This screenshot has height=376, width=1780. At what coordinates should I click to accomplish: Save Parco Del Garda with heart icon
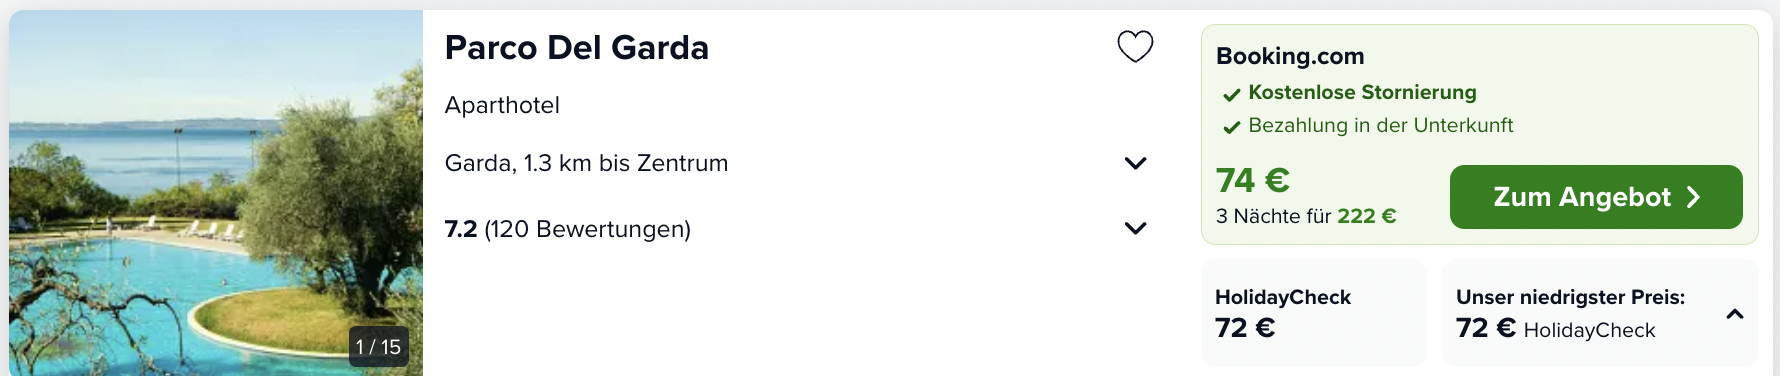pyautogui.click(x=1135, y=46)
